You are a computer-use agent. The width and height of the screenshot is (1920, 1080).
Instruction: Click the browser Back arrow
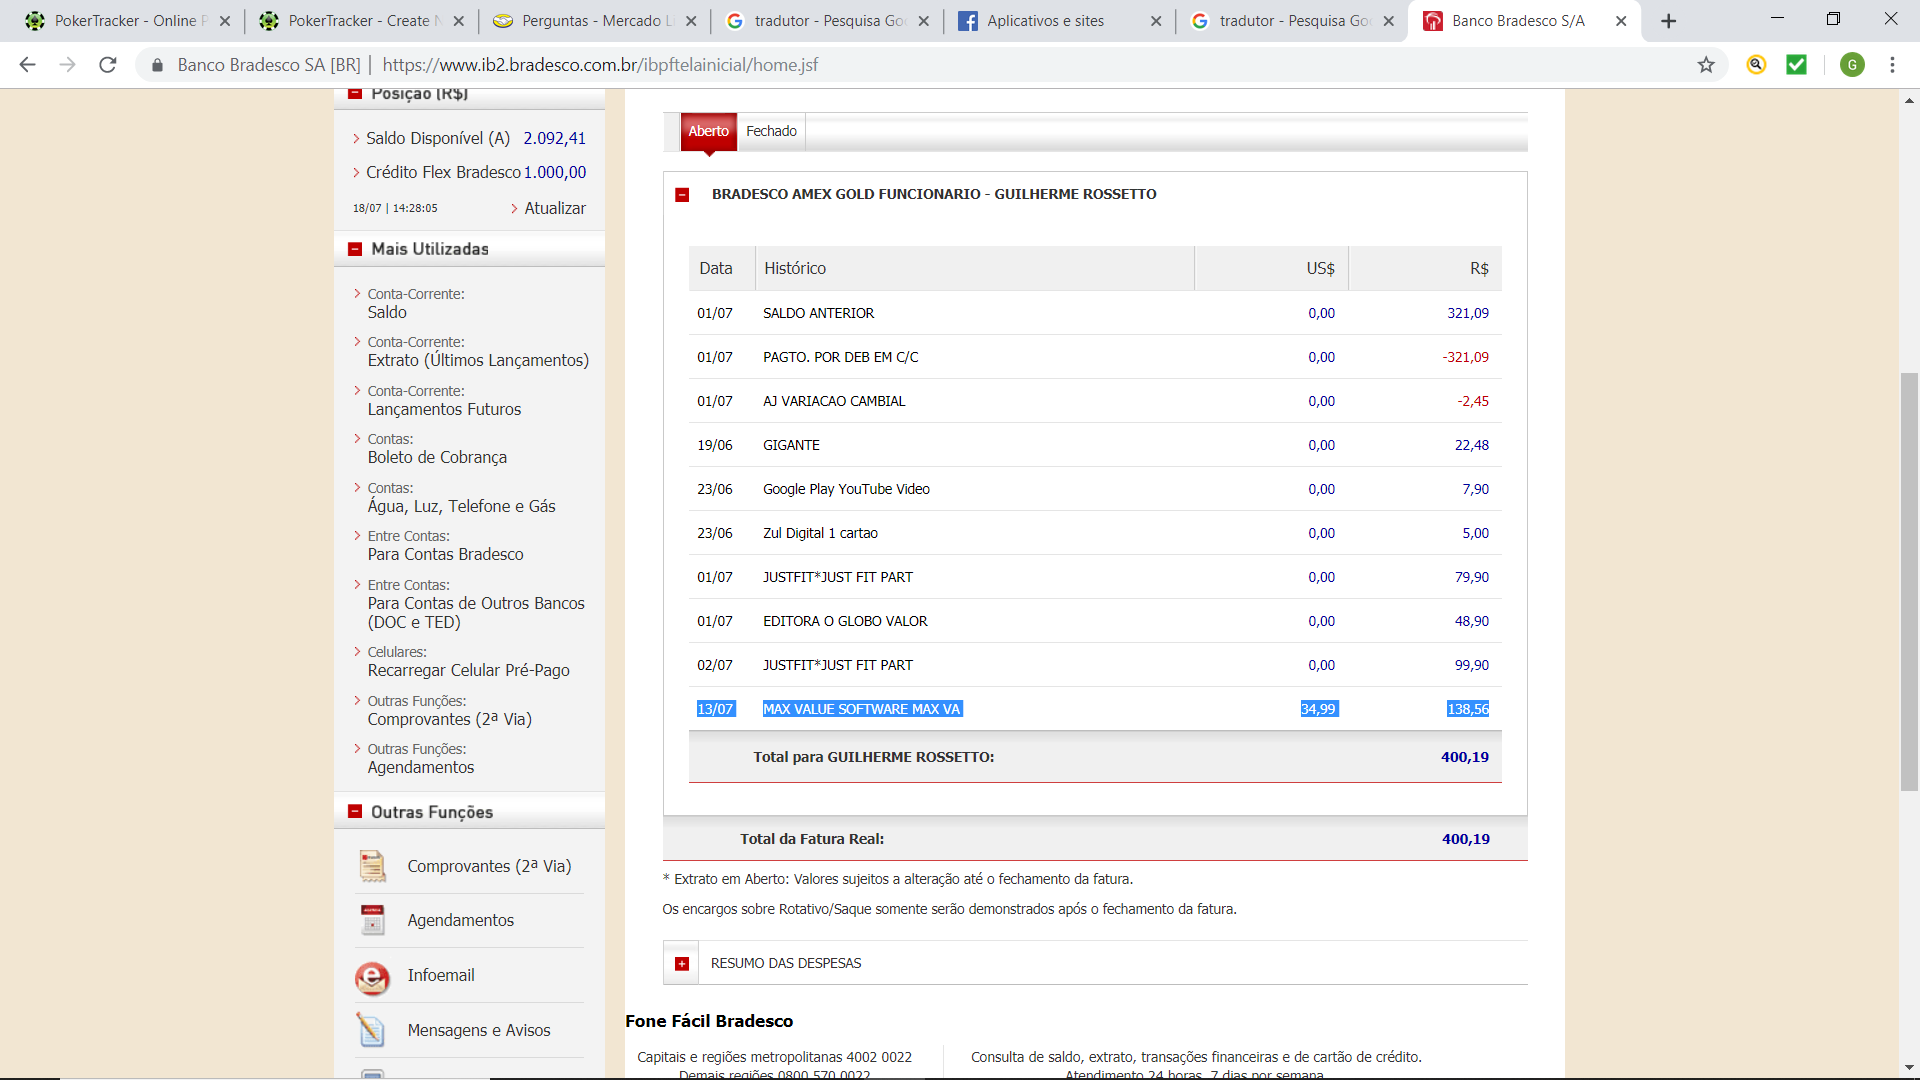pos(27,65)
